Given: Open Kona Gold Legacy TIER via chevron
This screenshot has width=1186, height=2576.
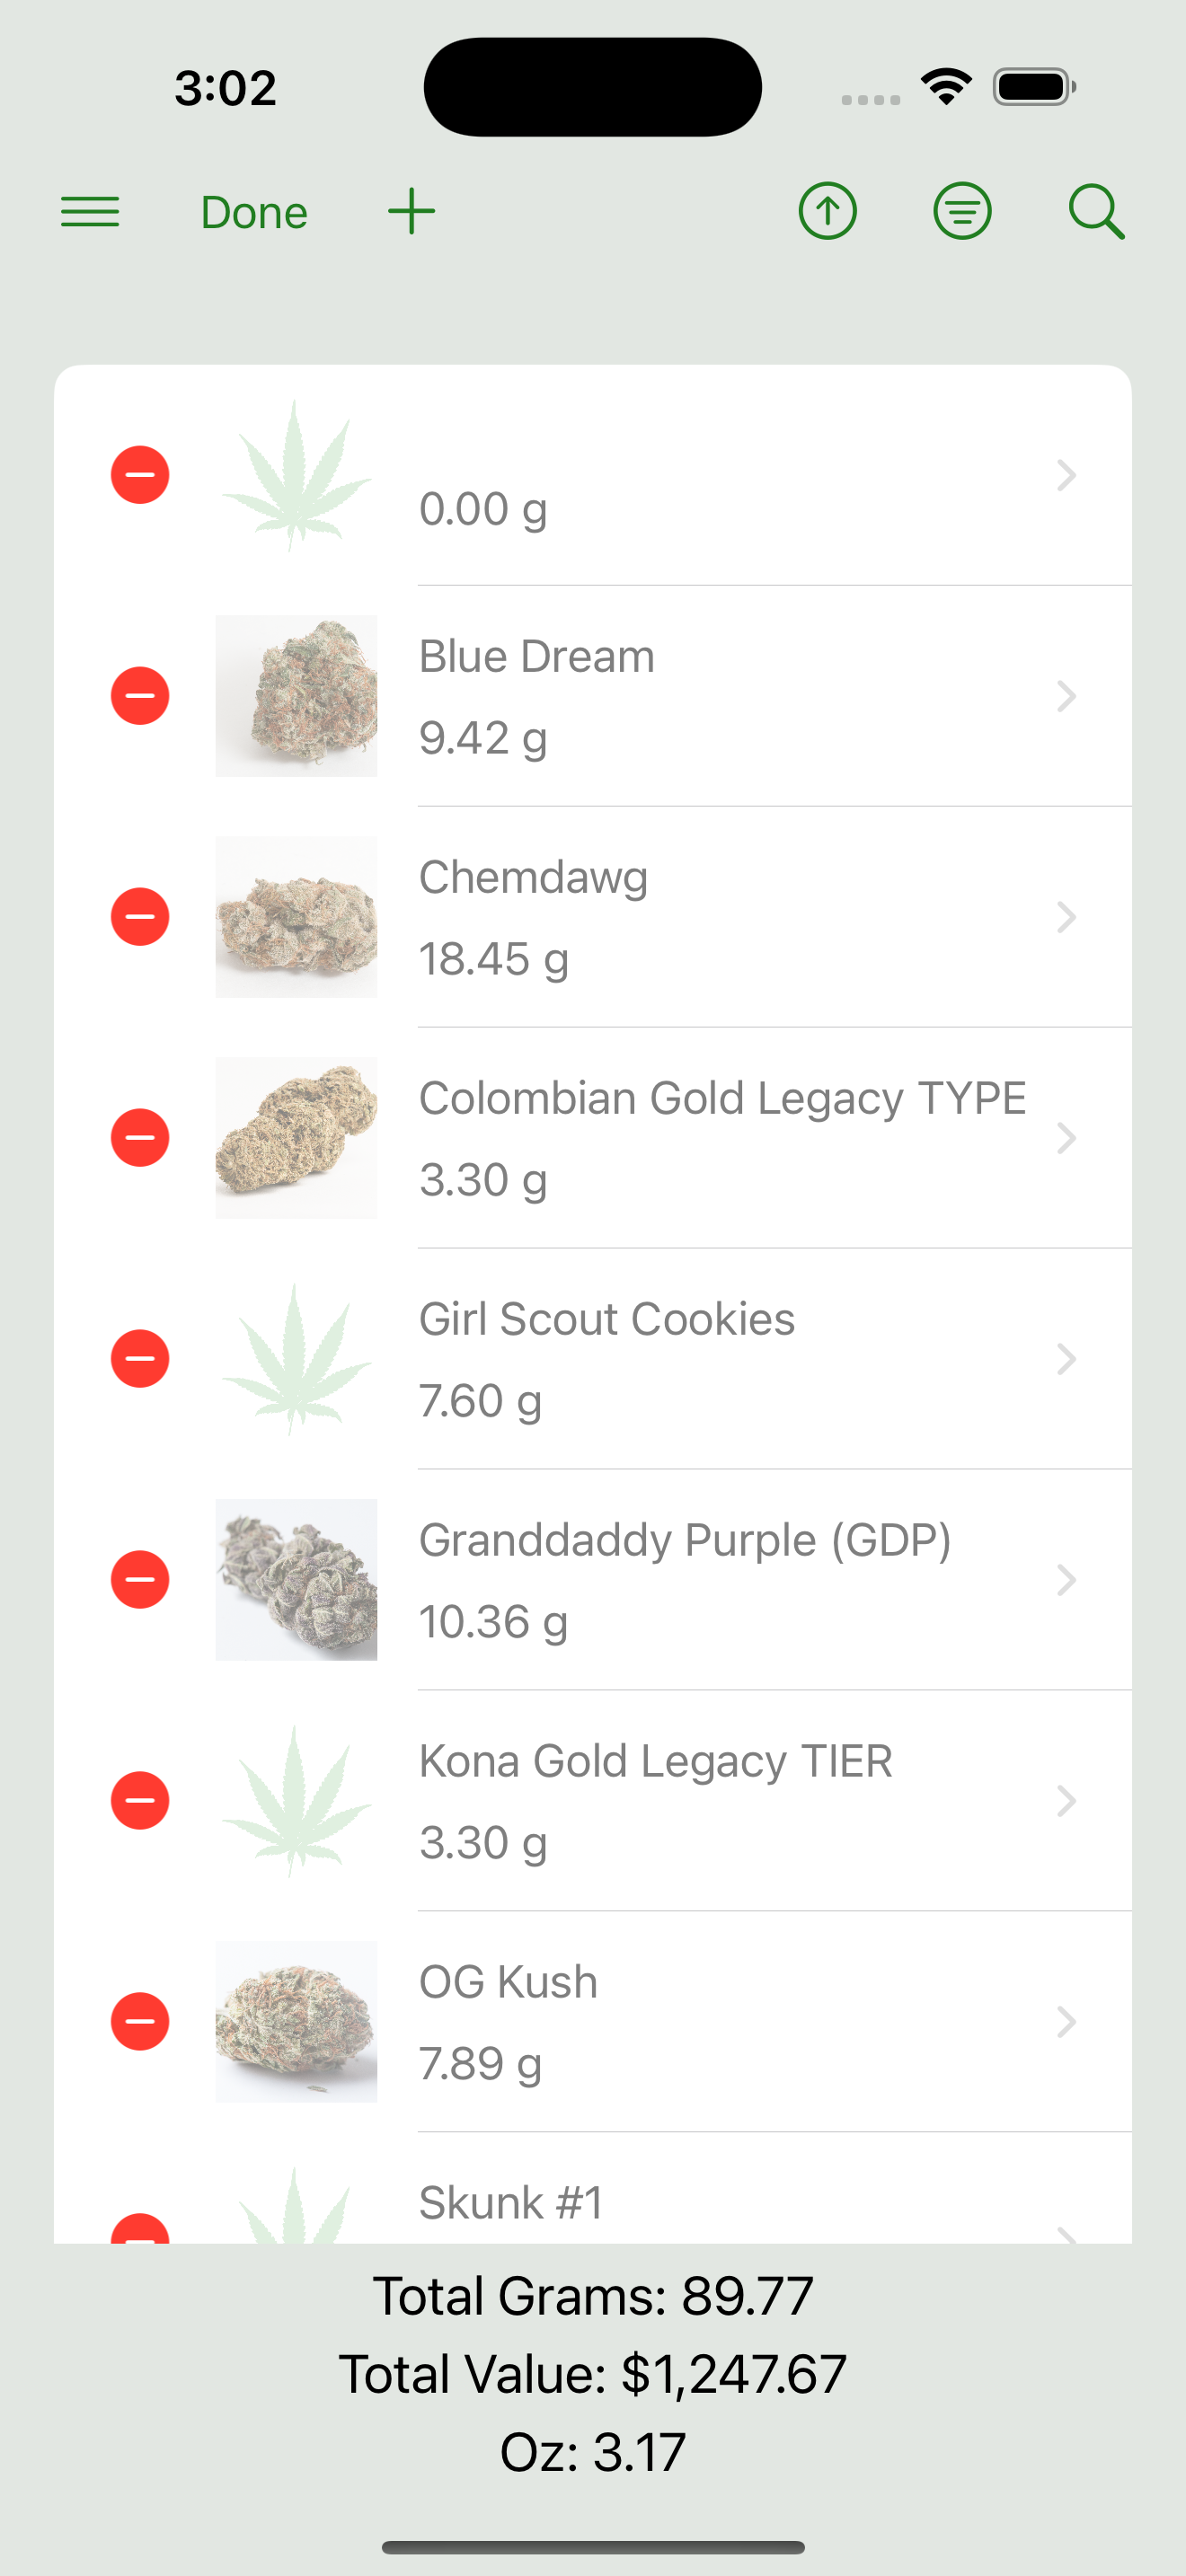Looking at the screenshot, I should click(x=1066, y=1801).
